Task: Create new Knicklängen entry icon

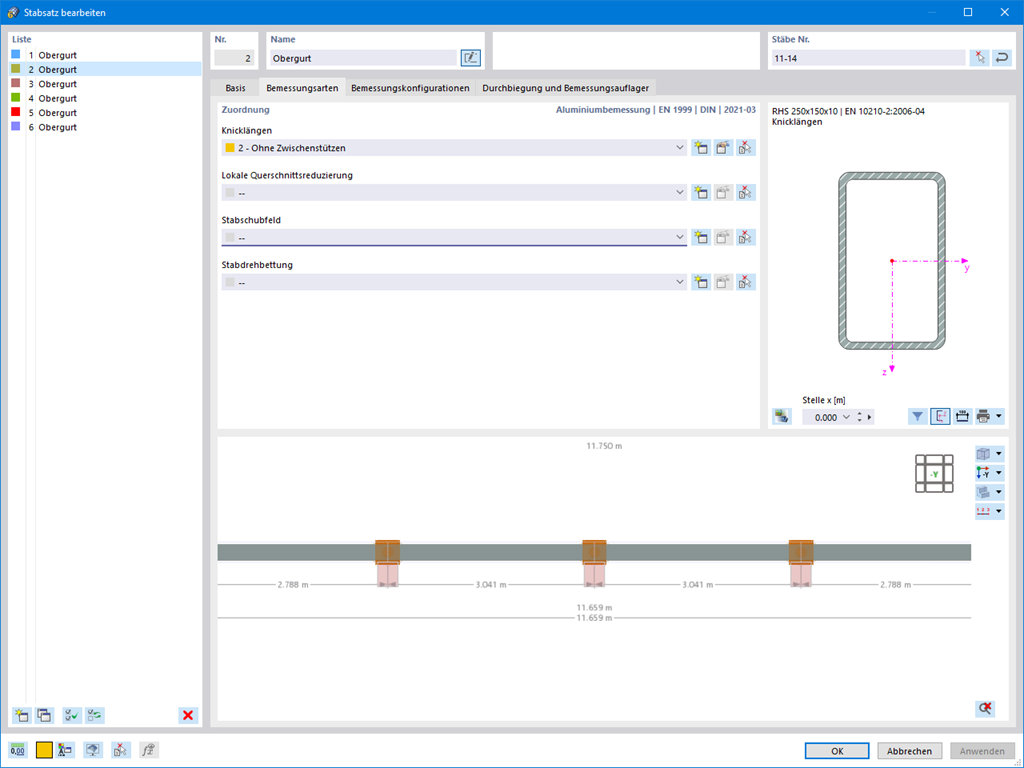Action: pos(701,148)
